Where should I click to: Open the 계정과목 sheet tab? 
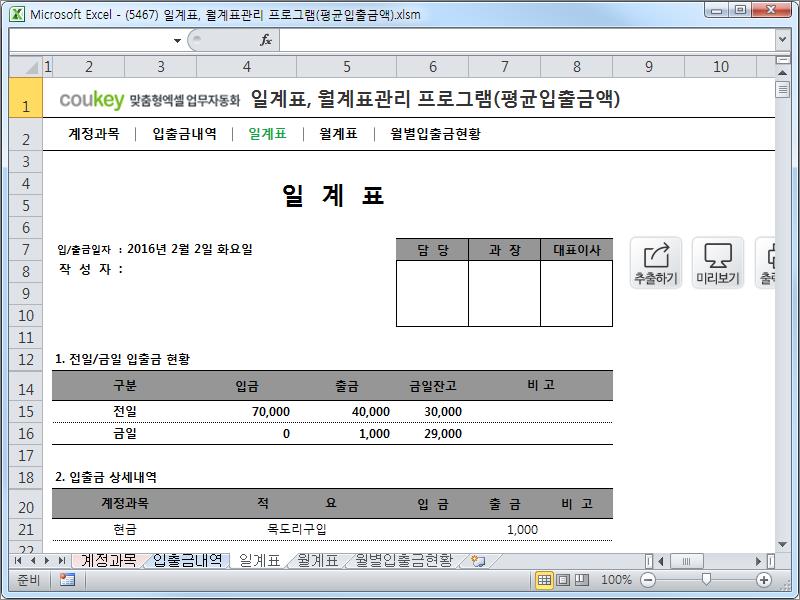(x=109, y=561)
